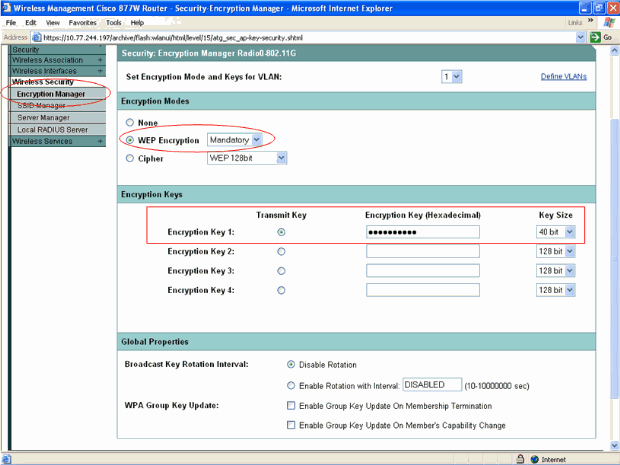Expand the Wireless Association sidebar section
Viewport: 620px width, 465px height.
pyautogui.click(x=100, y=60)
